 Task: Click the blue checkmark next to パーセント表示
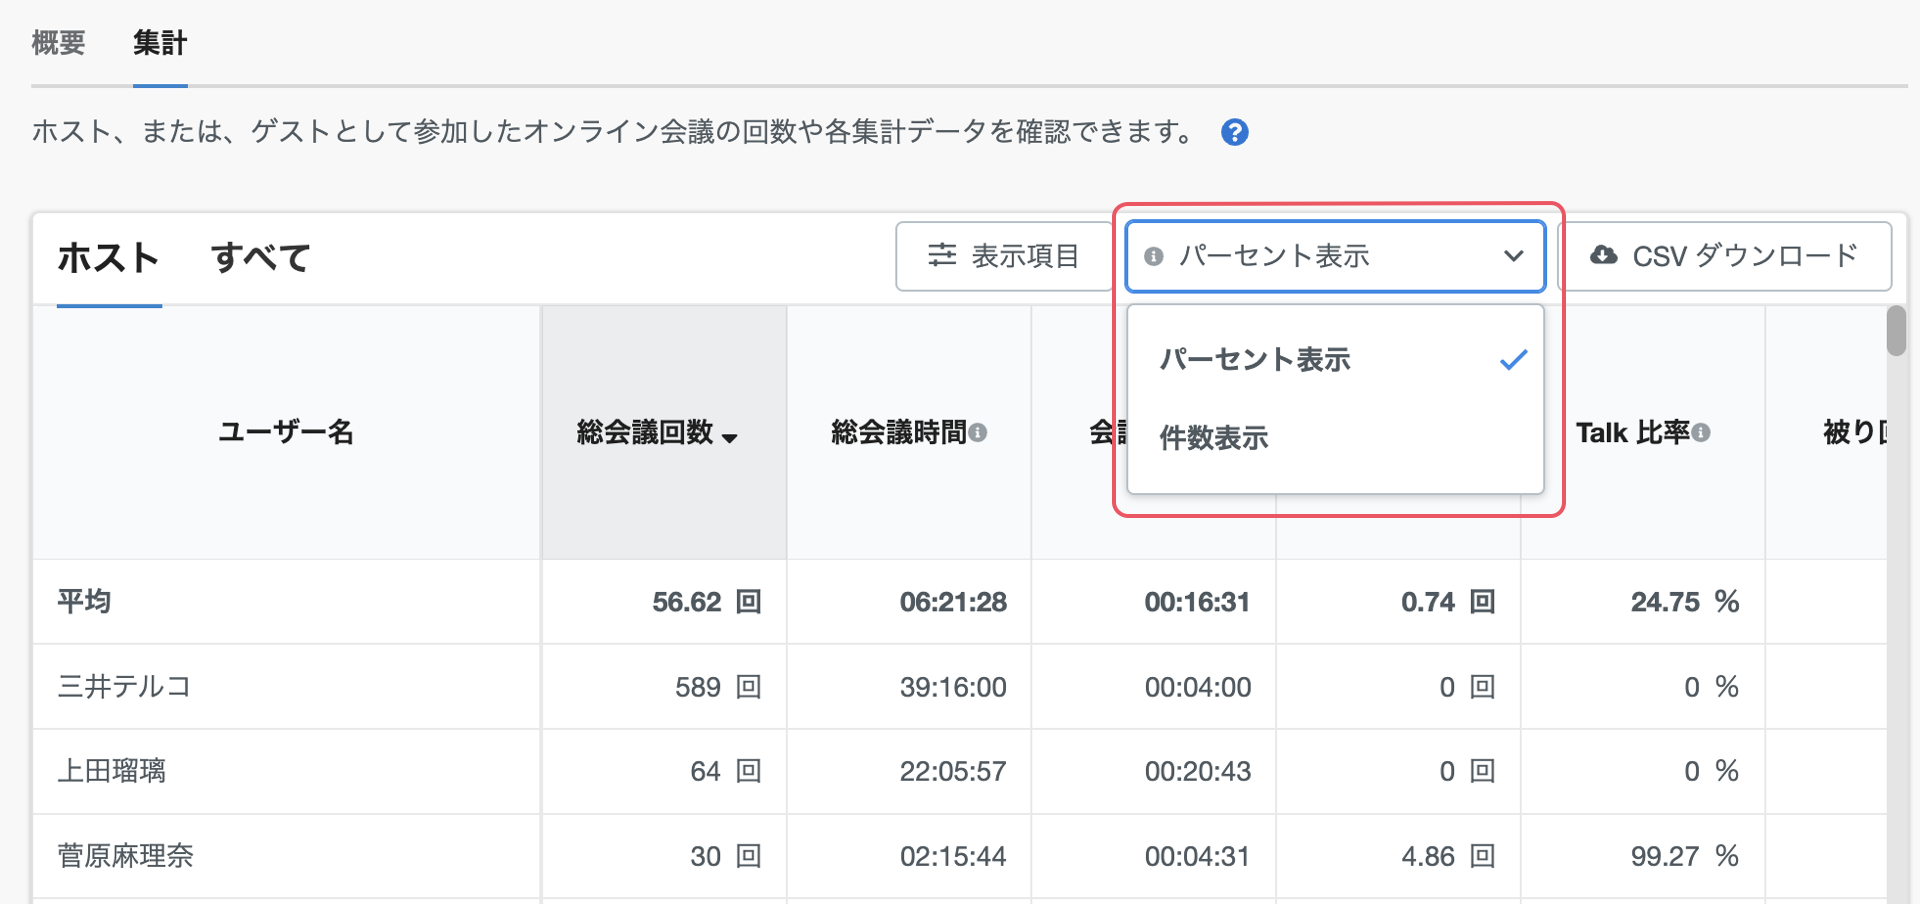(1513, 360)
